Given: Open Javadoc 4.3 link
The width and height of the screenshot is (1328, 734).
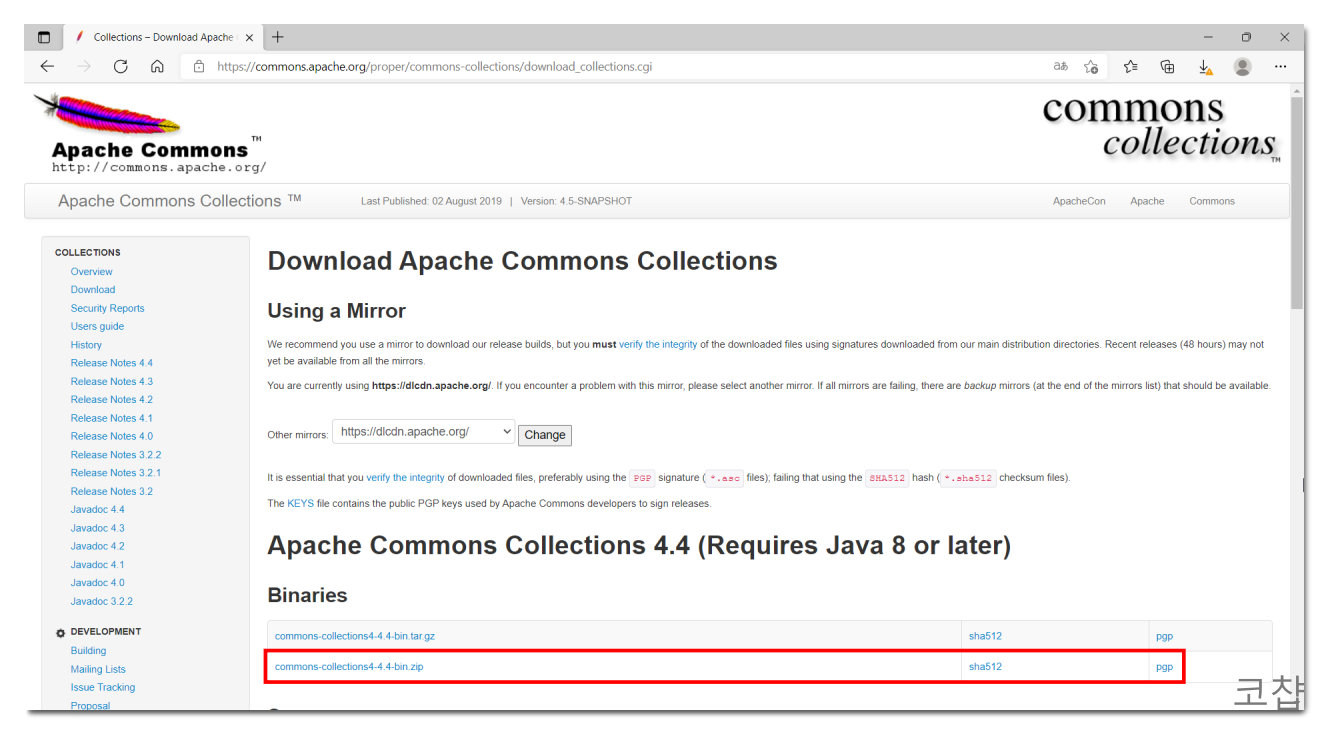Looking at the screenshot, I should [x=97, y=528].
